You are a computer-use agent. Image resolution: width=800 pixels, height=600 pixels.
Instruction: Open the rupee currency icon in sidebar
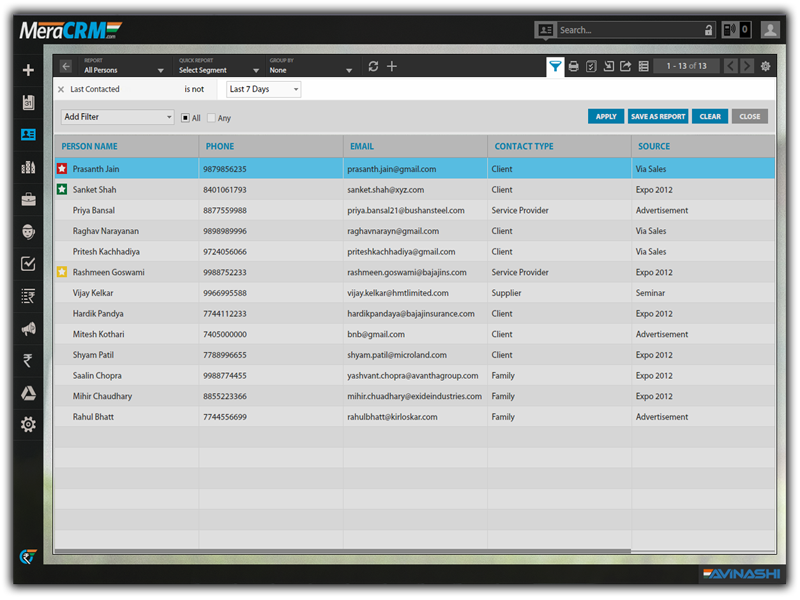click(28, 361)
